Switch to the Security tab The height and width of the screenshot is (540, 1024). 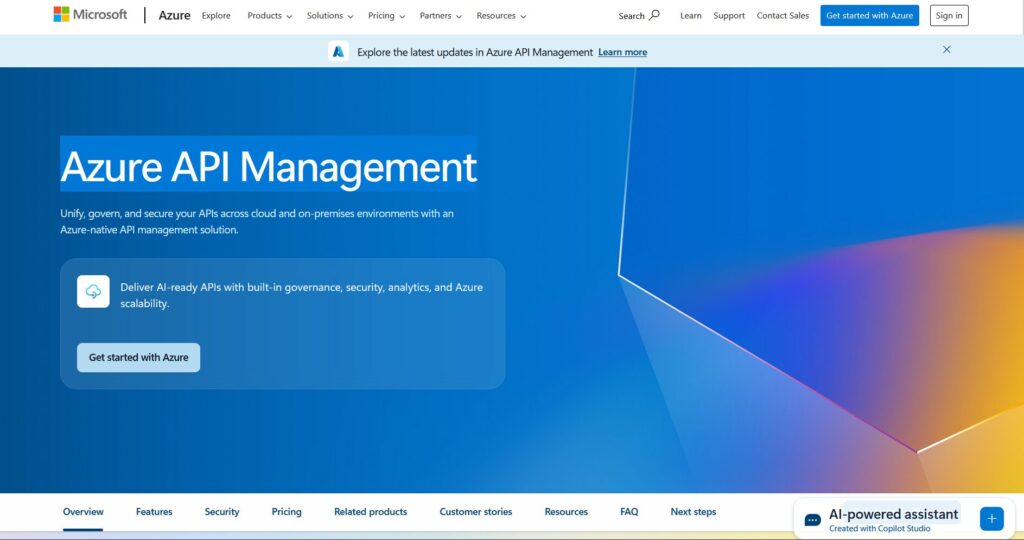(x=222, y=512)
